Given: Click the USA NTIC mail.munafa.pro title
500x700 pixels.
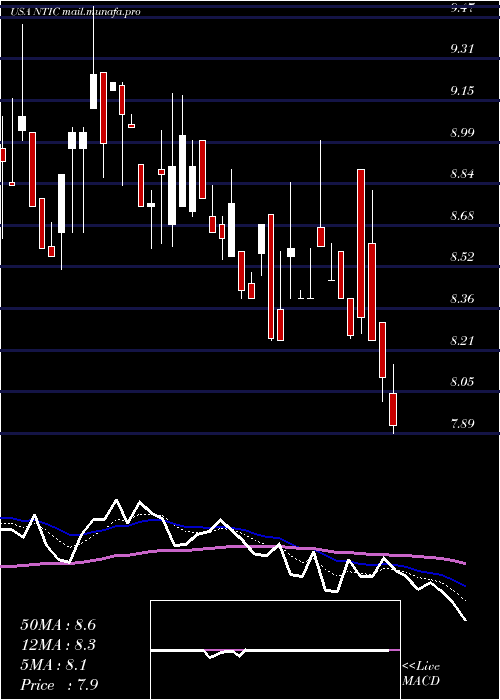Looking at the screenshot, I should (76, 12).
